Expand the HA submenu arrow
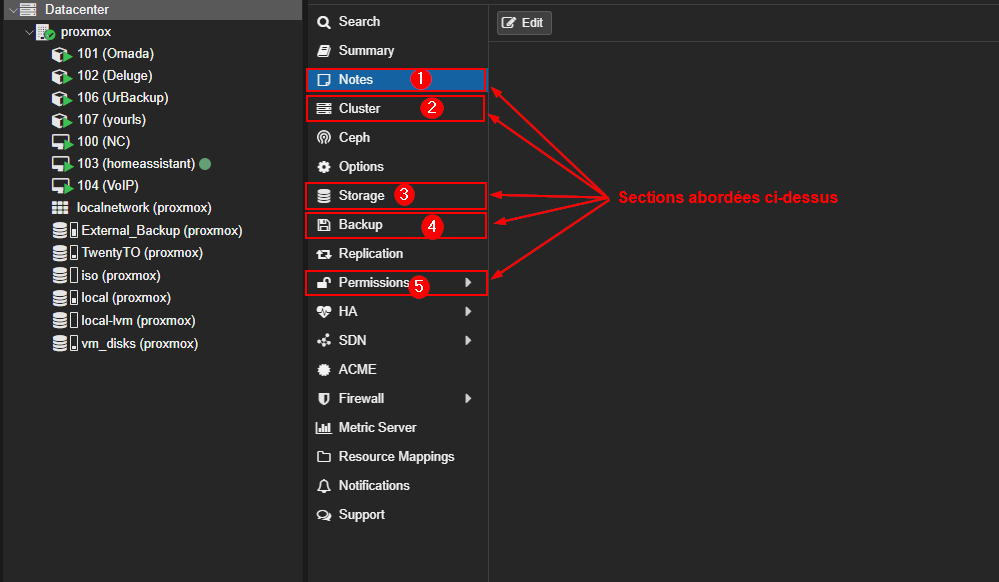 click(468, 312)
